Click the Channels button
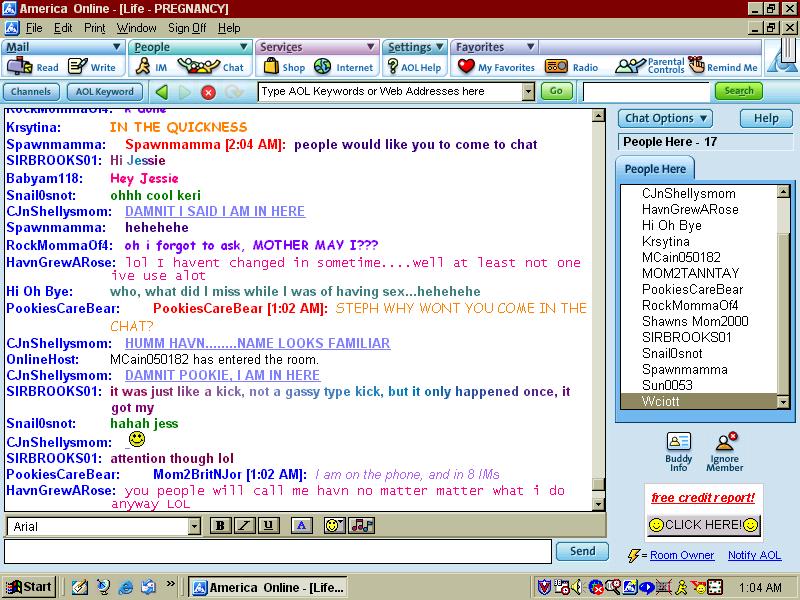The height and width of the screenshot is (600, 800). (31, 92)
